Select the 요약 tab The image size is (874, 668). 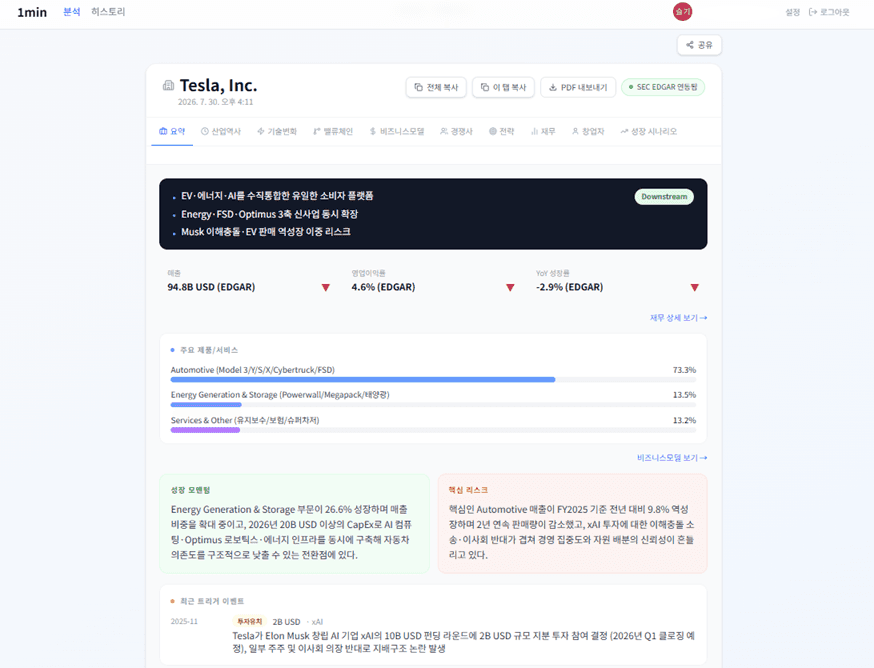tap(172, 132)
